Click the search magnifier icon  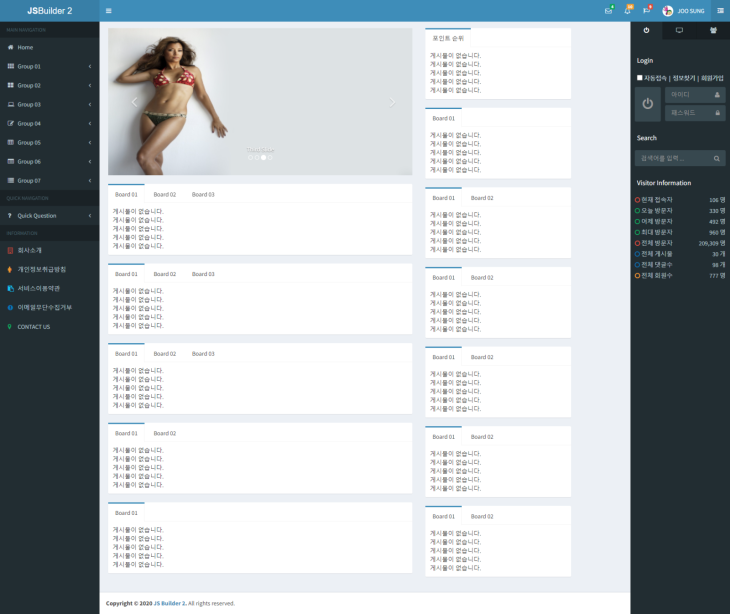[x=716, y=158]
